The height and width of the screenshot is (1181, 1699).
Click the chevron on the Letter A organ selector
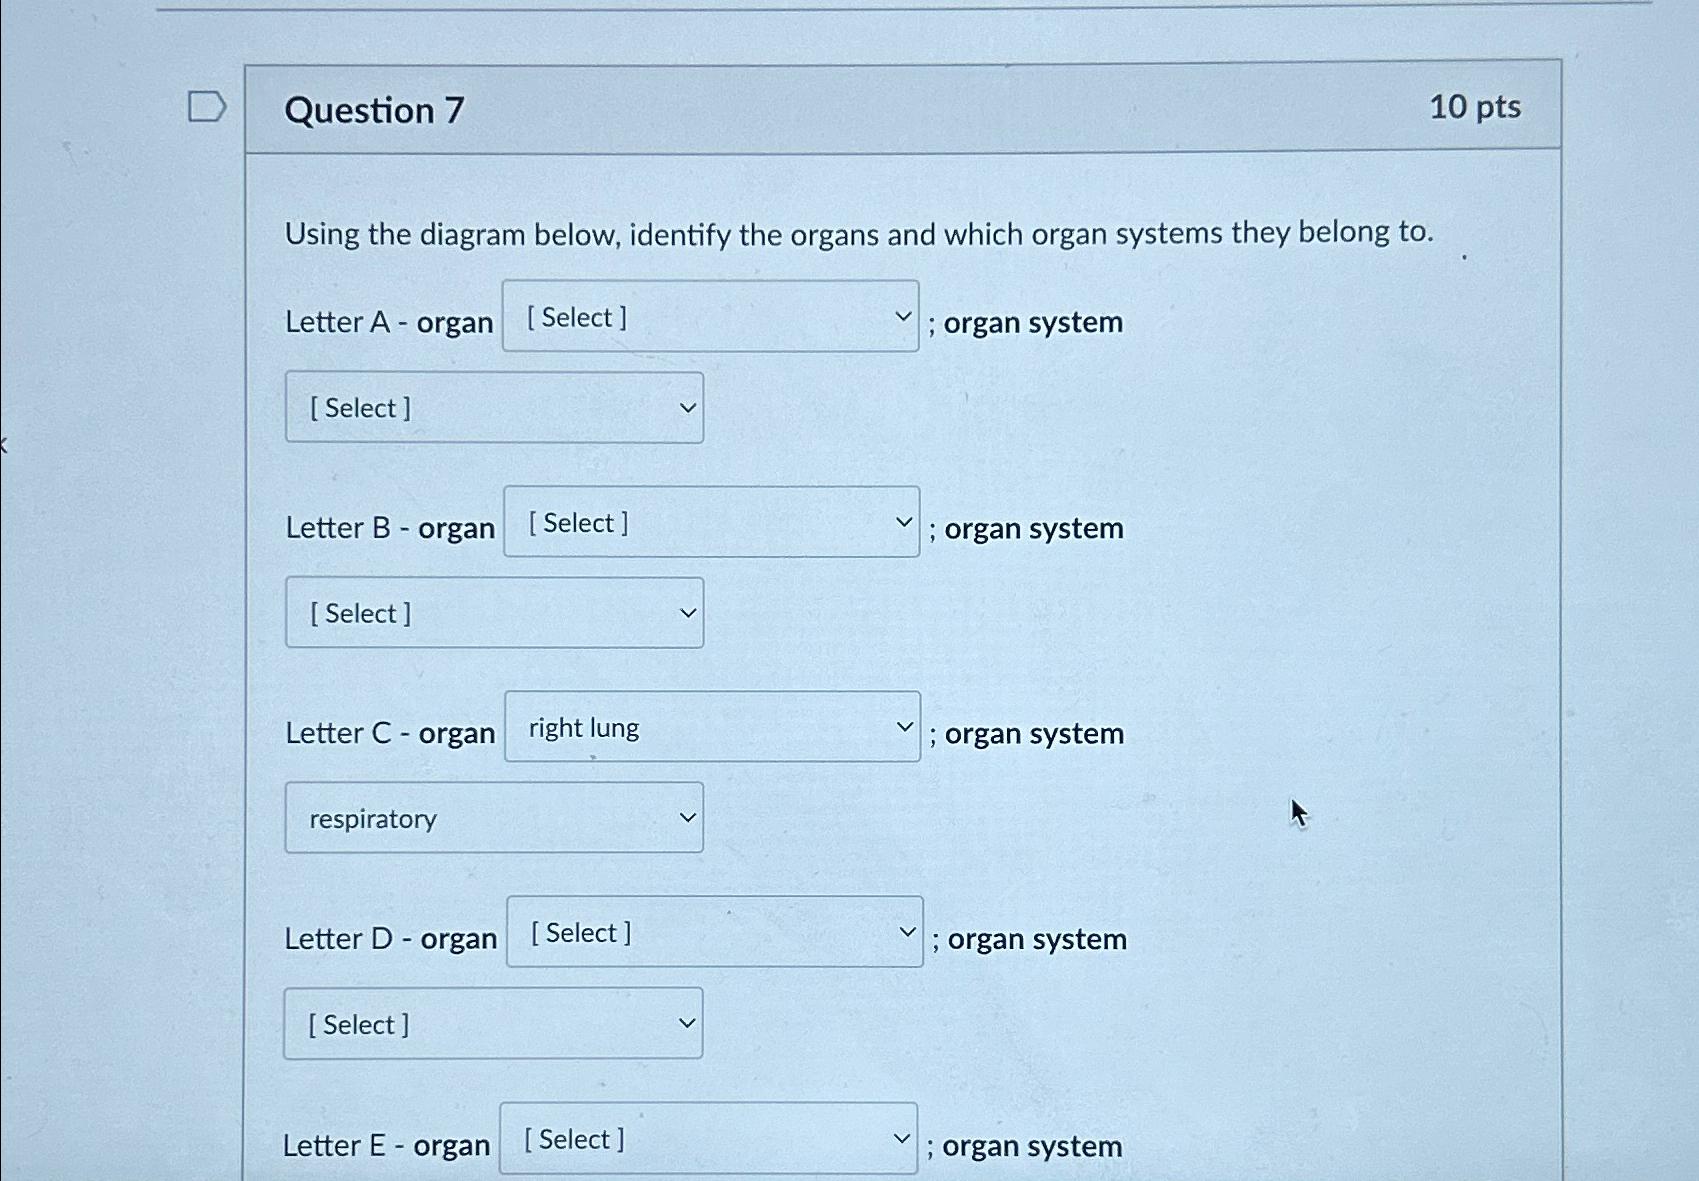903,316
